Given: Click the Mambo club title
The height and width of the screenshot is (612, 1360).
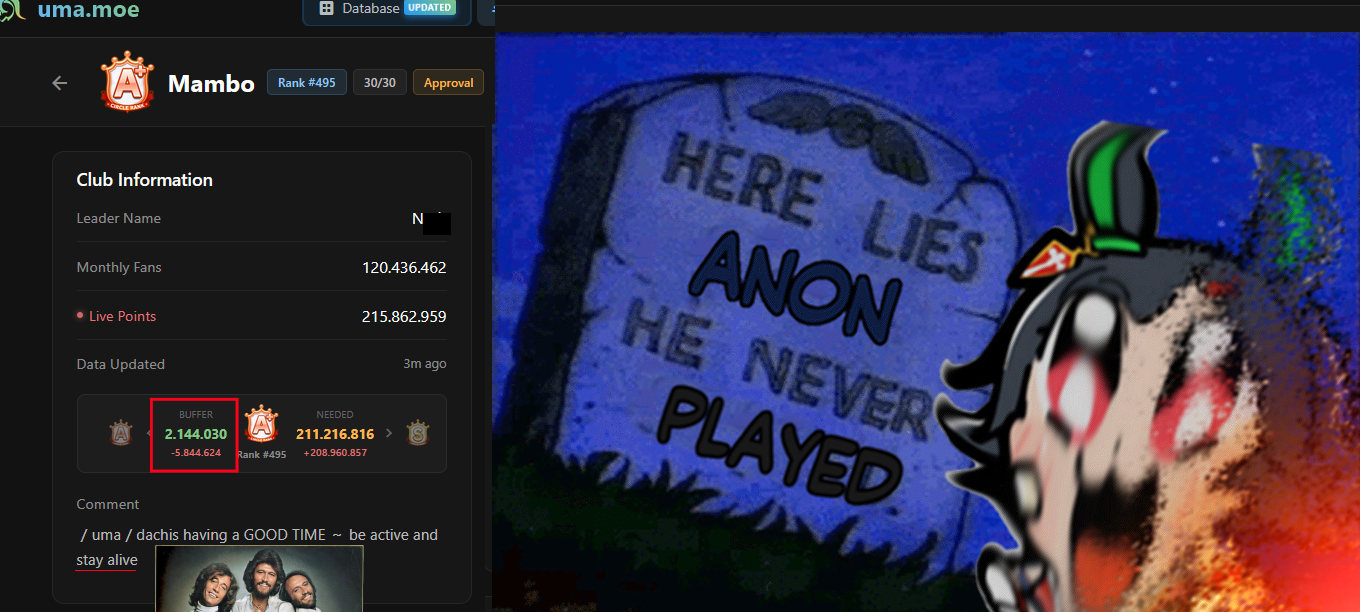Looking at the screenshot, I should 211,83.
